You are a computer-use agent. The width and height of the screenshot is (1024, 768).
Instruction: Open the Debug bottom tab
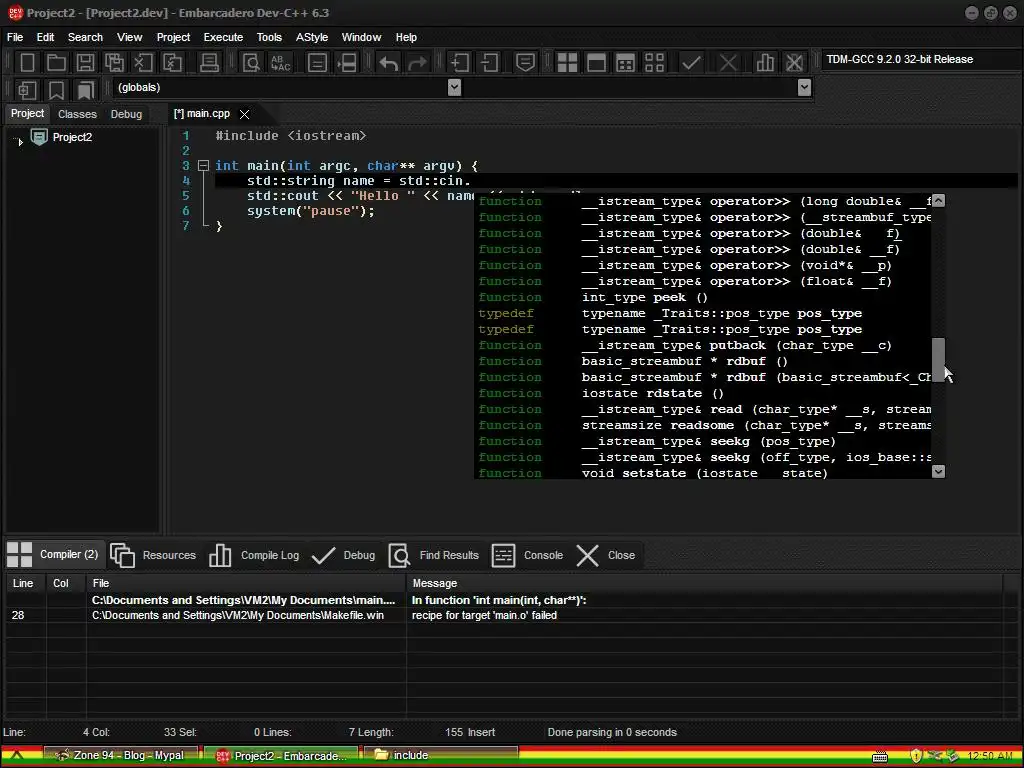point(344,555)
